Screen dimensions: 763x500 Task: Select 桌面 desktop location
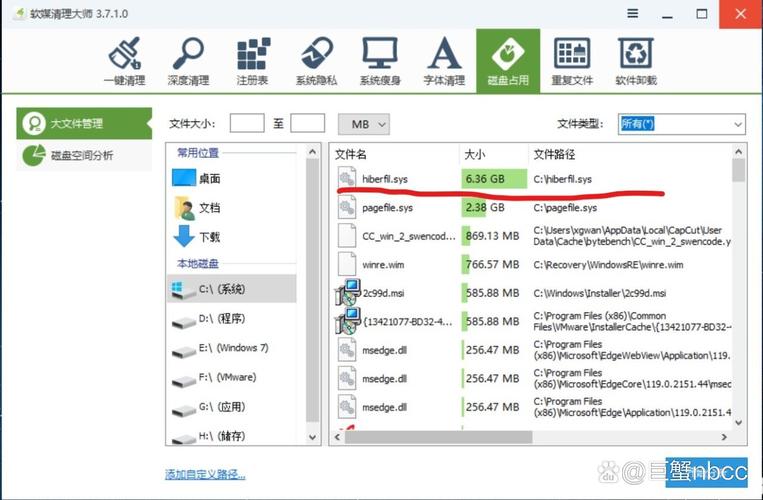coord(231,179)
